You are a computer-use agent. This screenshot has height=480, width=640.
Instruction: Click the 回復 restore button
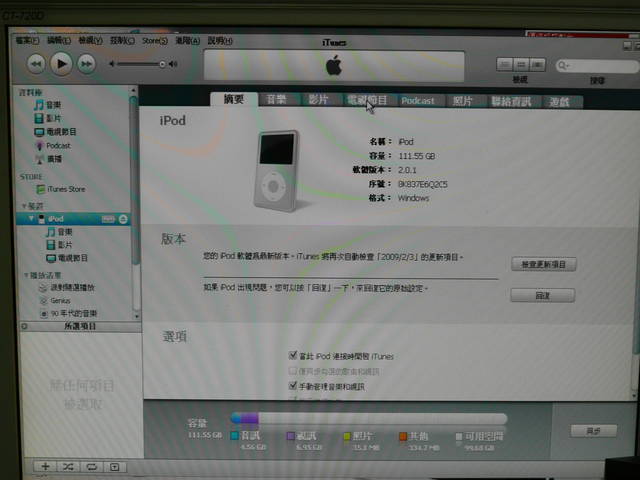click(x=542, y=296)
